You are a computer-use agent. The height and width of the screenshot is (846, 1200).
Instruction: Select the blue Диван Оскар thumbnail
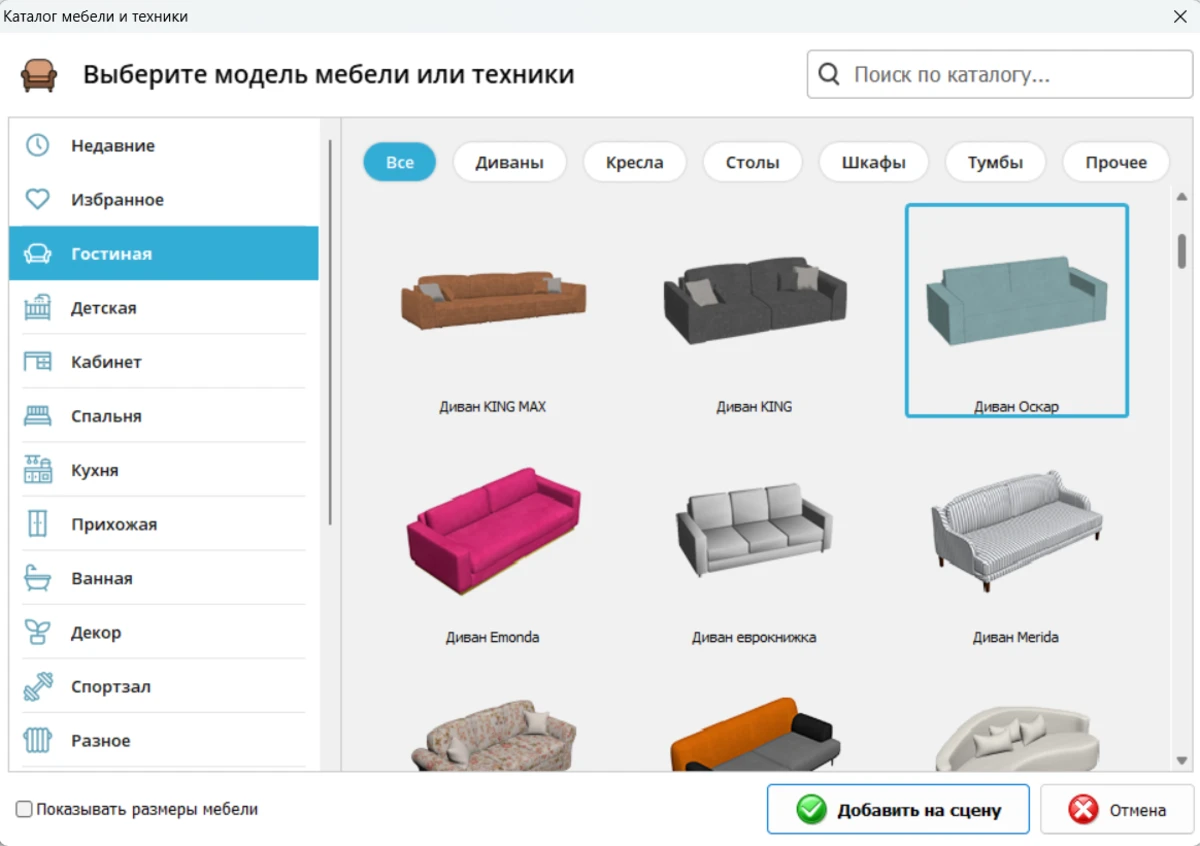point(1017,300)
